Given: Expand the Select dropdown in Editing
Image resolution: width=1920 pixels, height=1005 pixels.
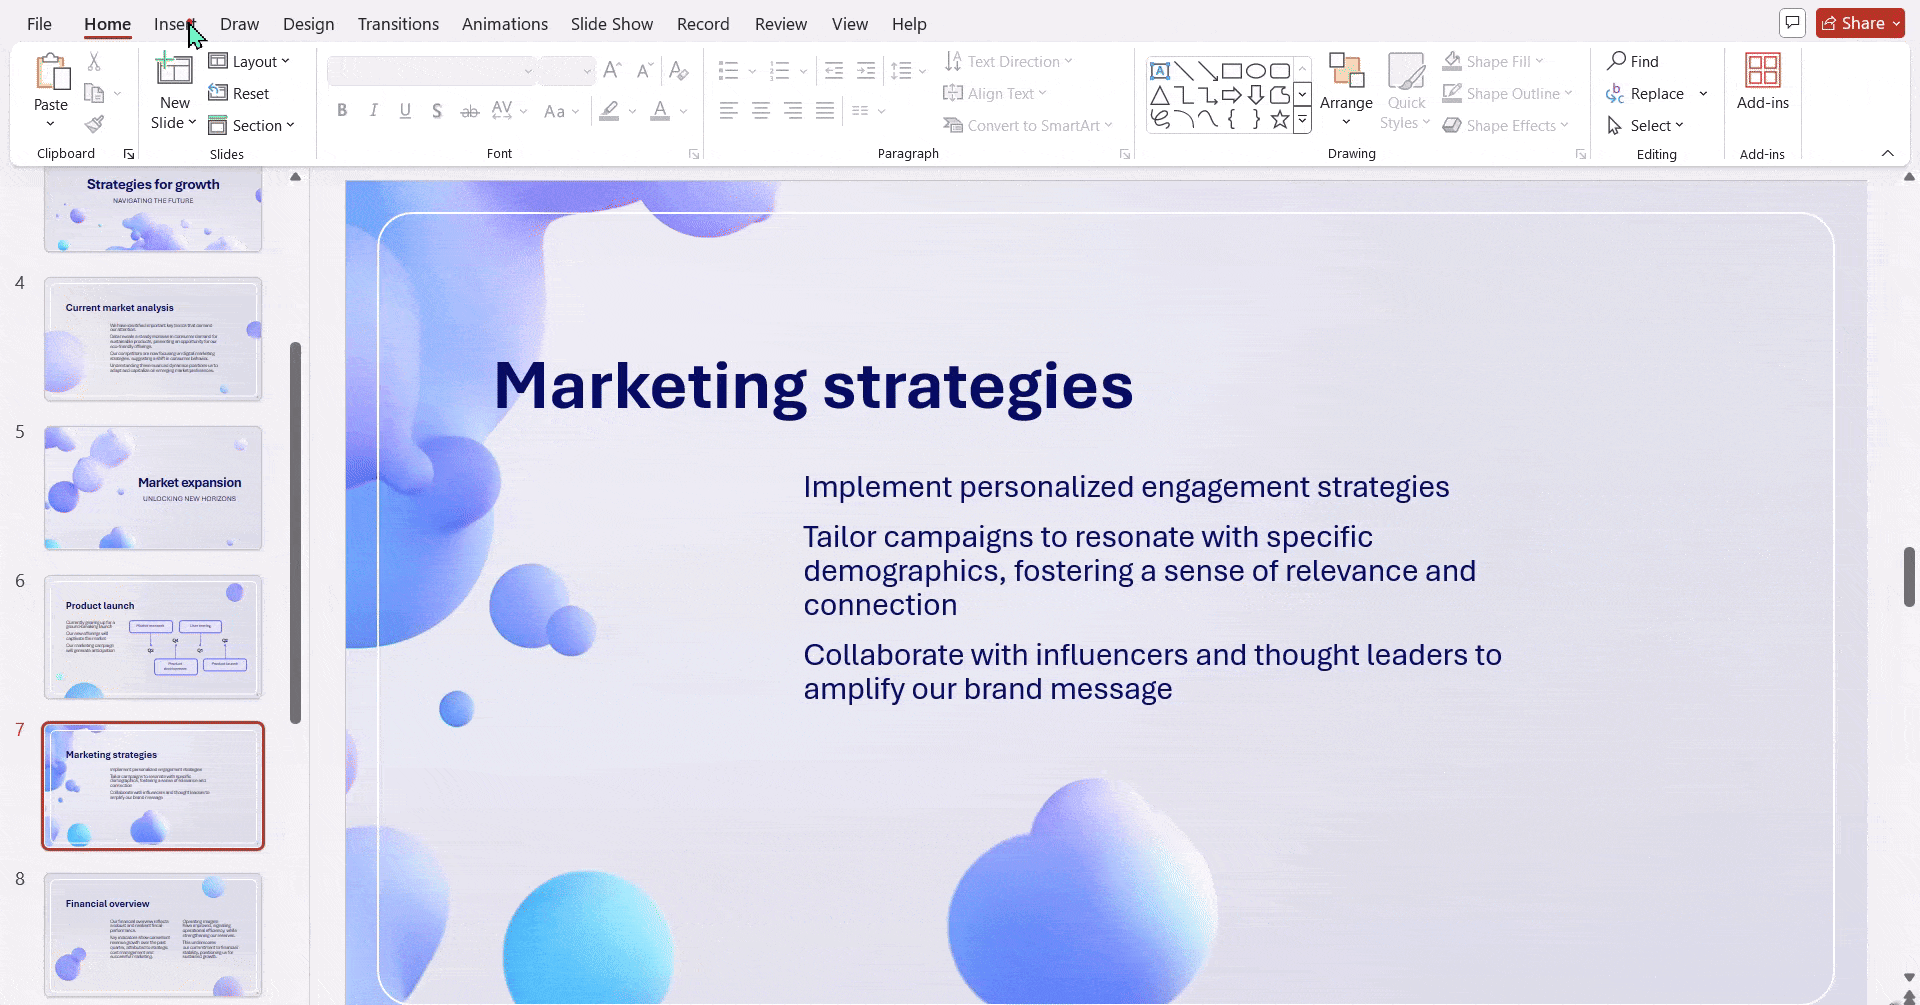Looking at the screenshot, I should [x=1646, y=125].
